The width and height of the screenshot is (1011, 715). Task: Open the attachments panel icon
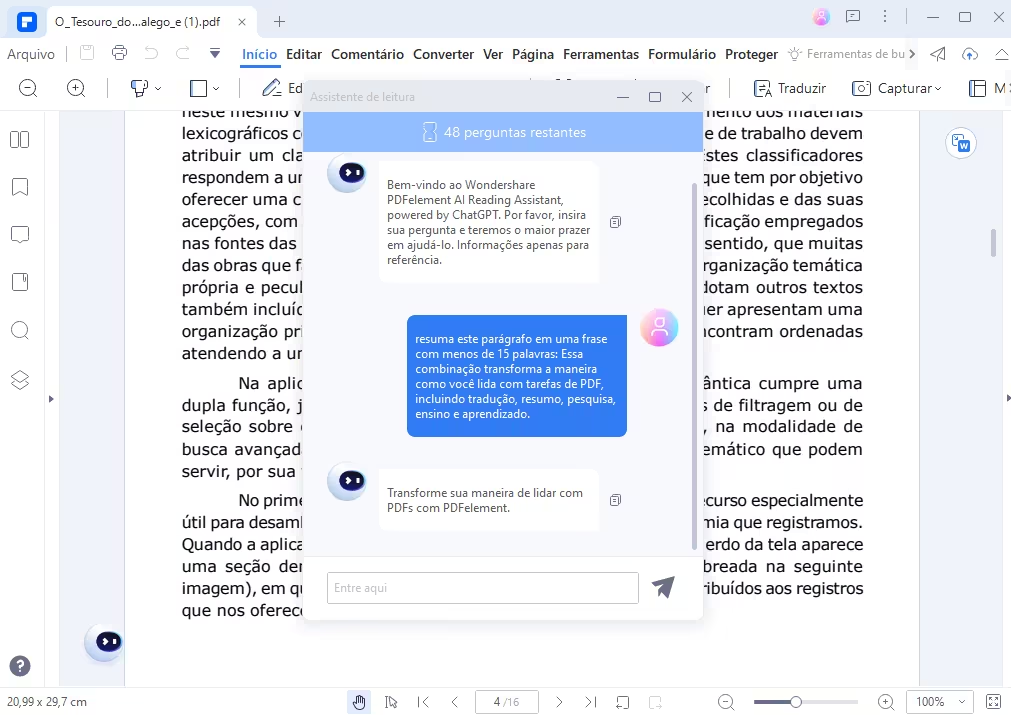click(20, 282)
